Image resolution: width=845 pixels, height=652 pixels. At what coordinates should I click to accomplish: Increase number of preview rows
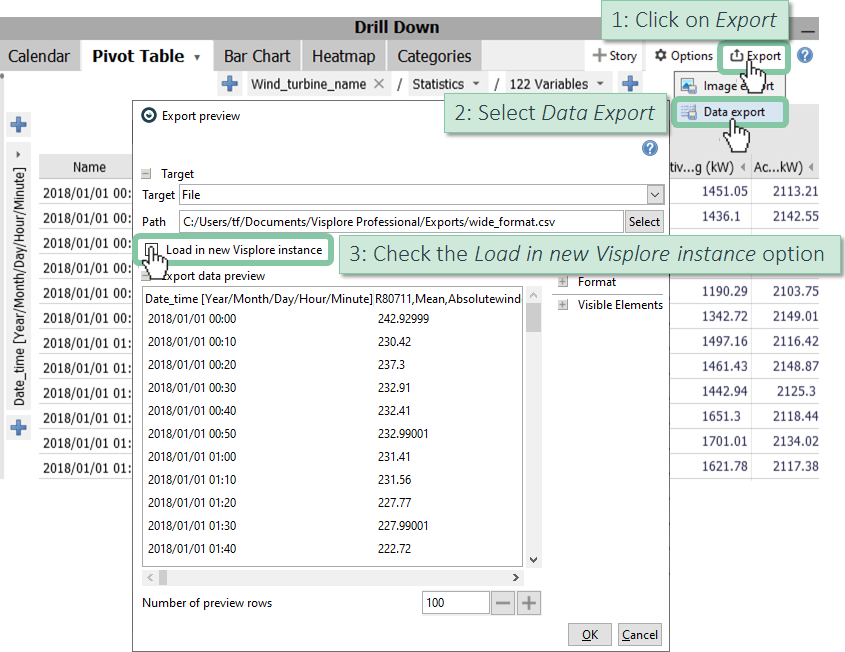click(529, 603)
